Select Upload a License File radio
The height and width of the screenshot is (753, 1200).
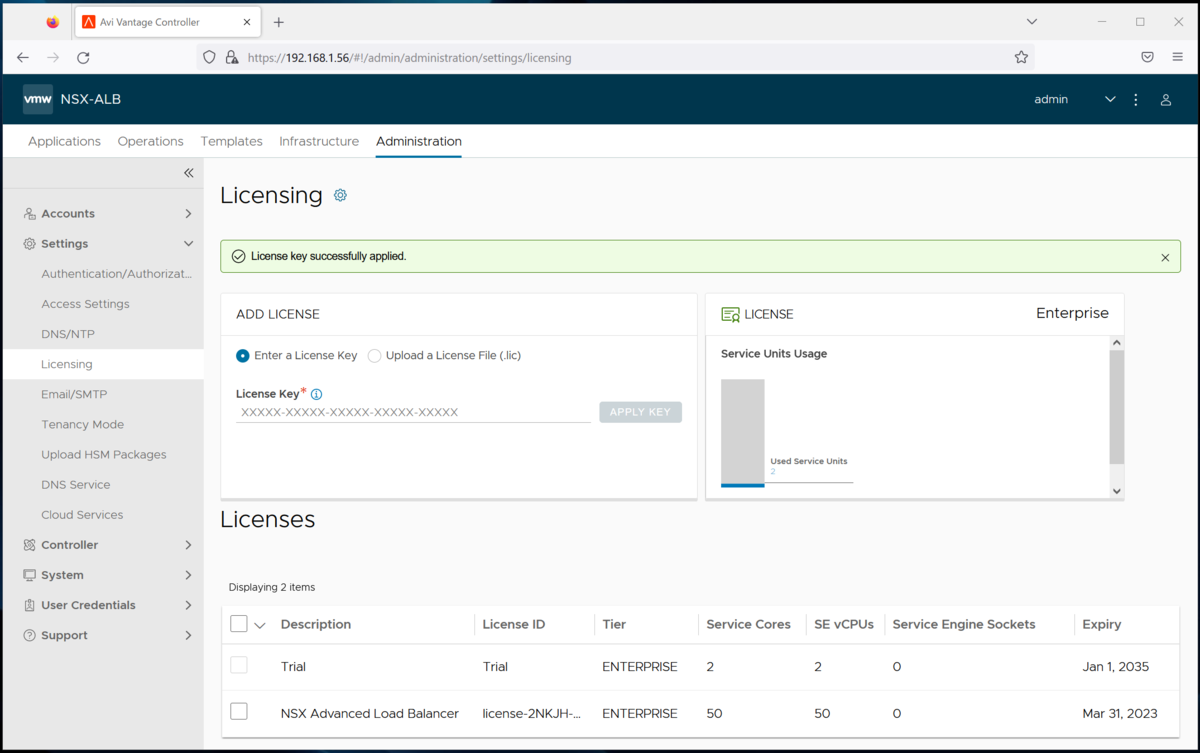click(x=374, y=356)
